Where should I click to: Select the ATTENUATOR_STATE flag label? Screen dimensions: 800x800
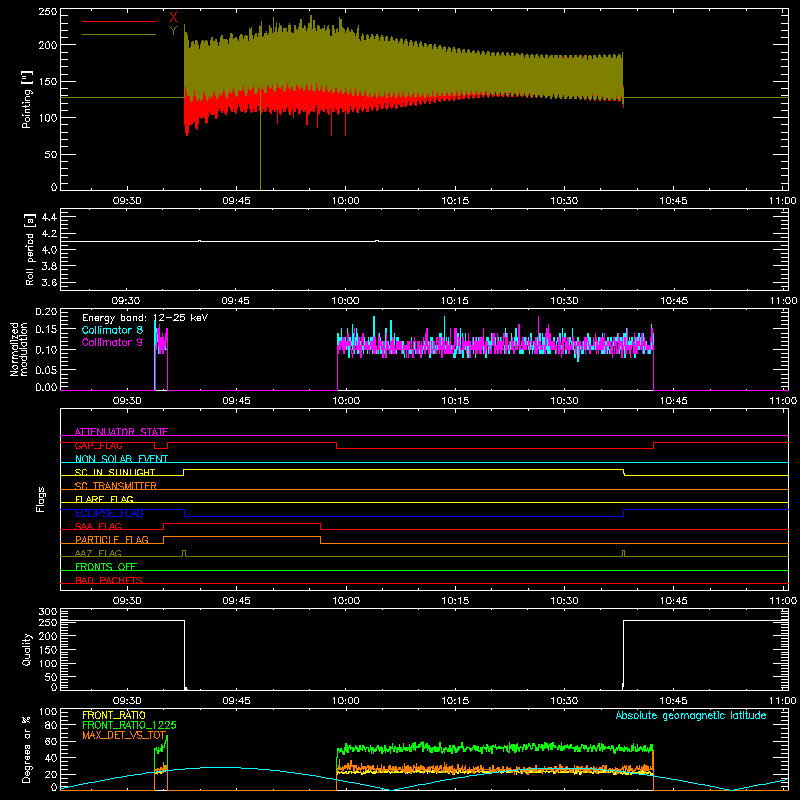point(121,432)
